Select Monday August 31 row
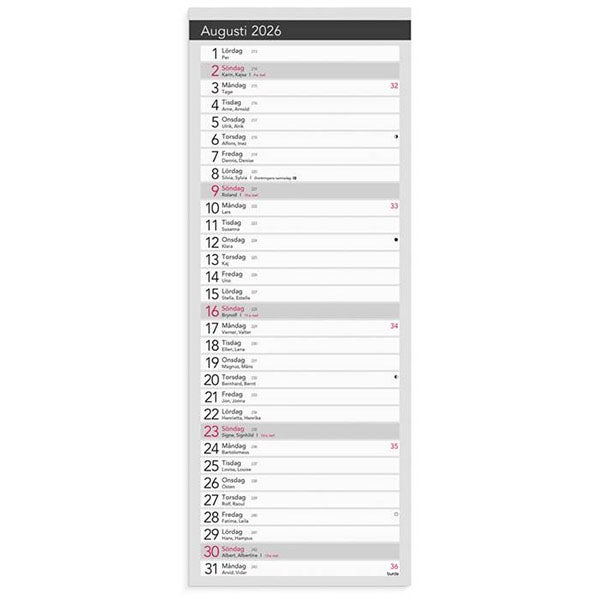 coord(300,568)
